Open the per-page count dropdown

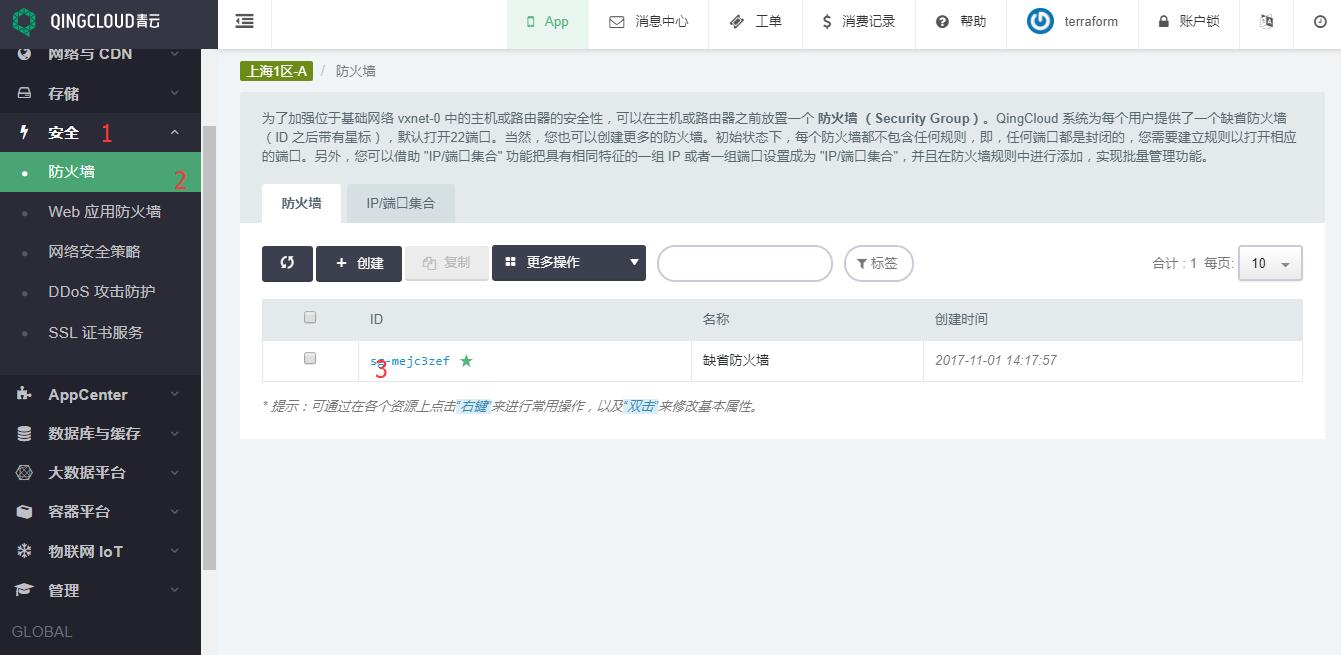click(x=1269, y=263)
